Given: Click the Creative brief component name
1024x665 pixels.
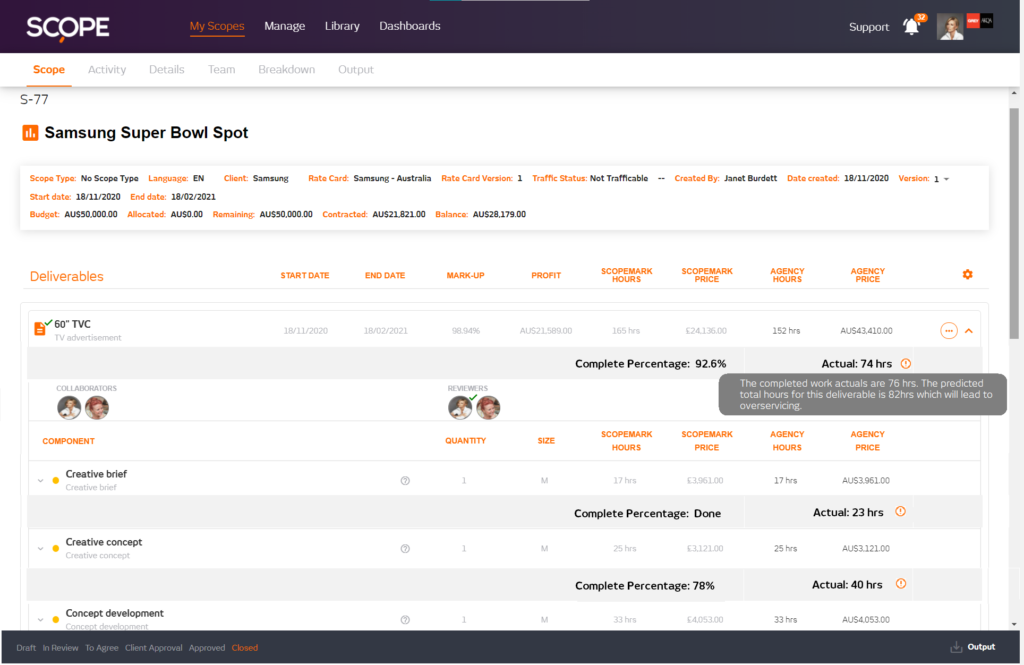Looking at the screenshot, I should (x=96, y=474).
